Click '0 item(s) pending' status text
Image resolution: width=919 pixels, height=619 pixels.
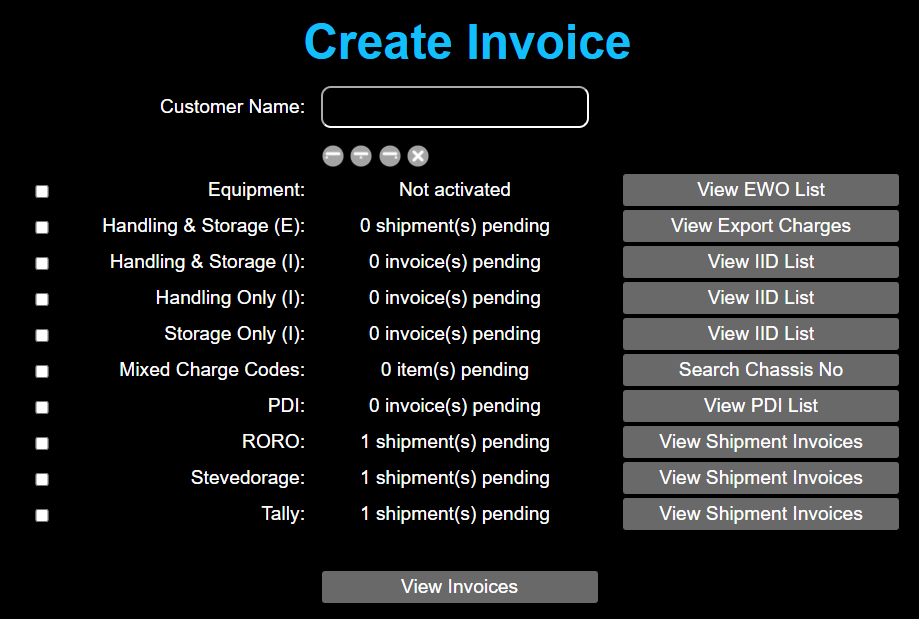[455, 370]
